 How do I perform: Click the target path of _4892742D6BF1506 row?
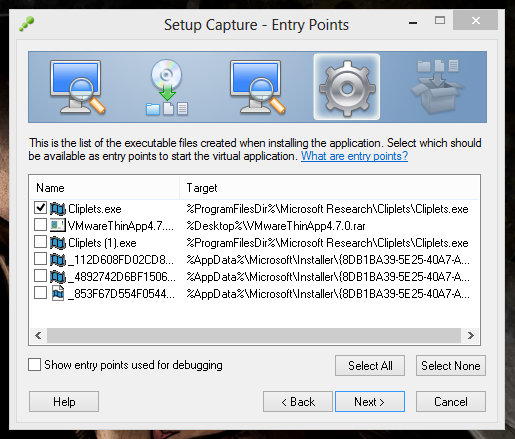tap(328, 277)
